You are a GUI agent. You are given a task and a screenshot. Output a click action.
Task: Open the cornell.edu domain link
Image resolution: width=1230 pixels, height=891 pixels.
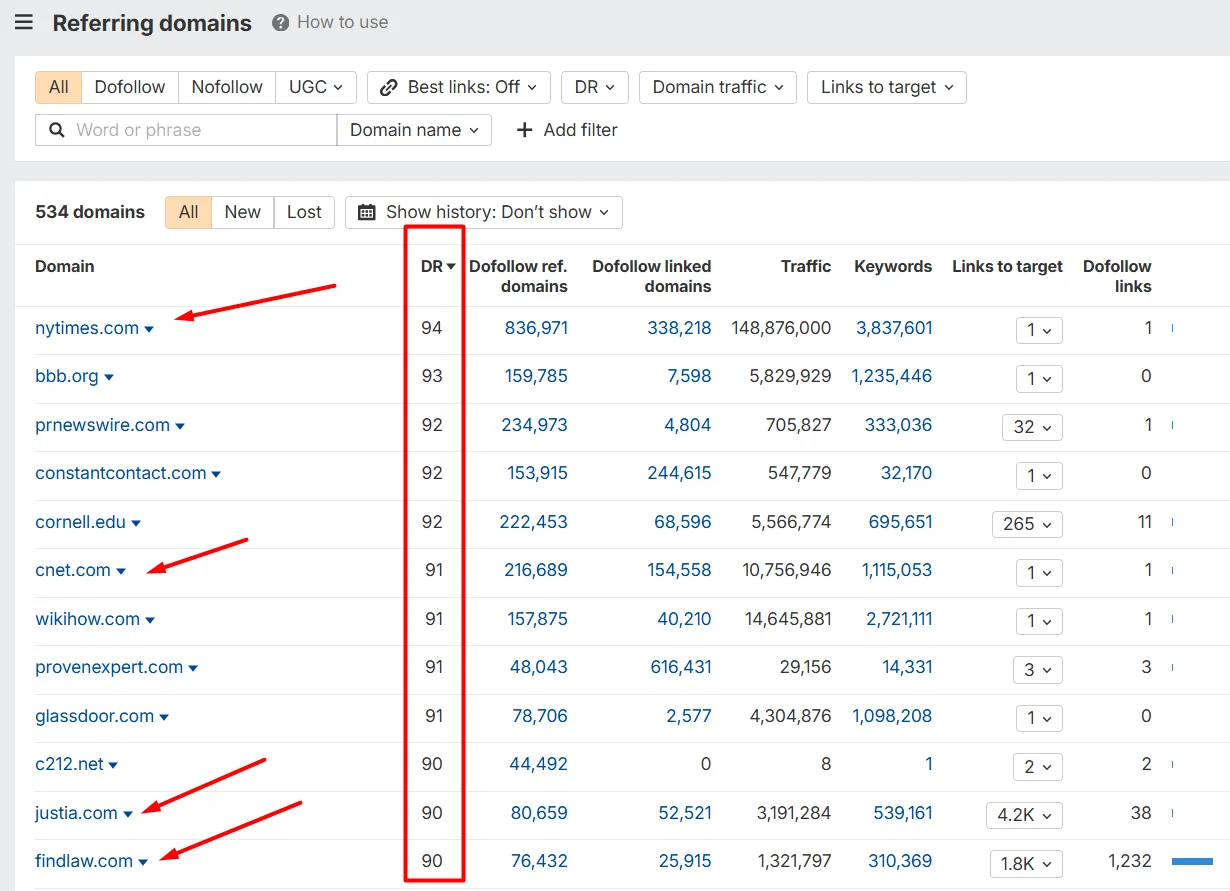point(81,522)
